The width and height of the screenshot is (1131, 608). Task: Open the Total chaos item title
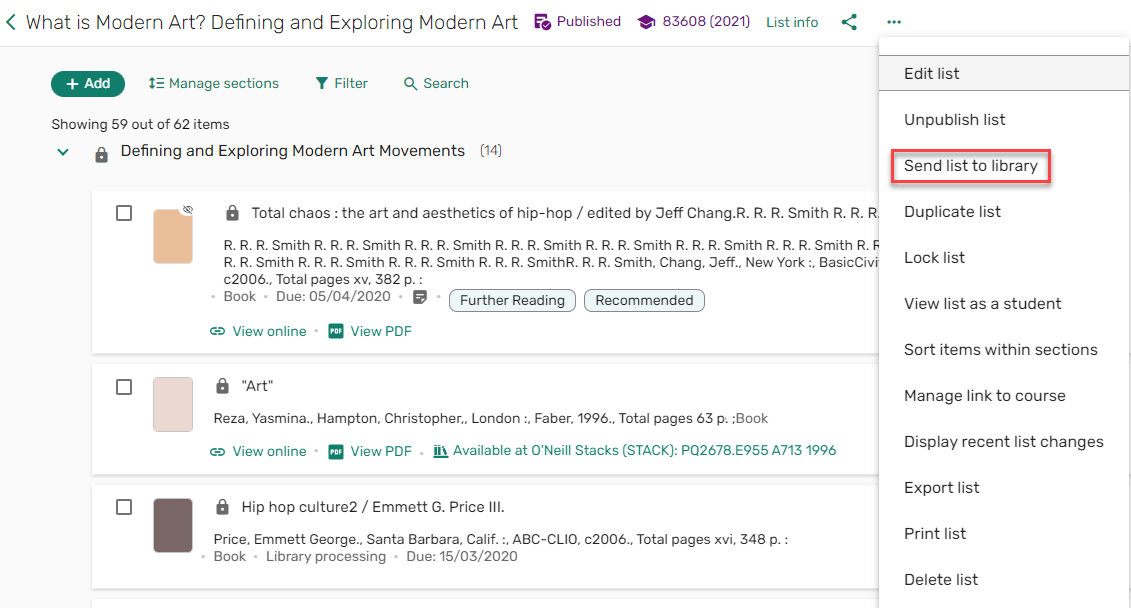565,213
